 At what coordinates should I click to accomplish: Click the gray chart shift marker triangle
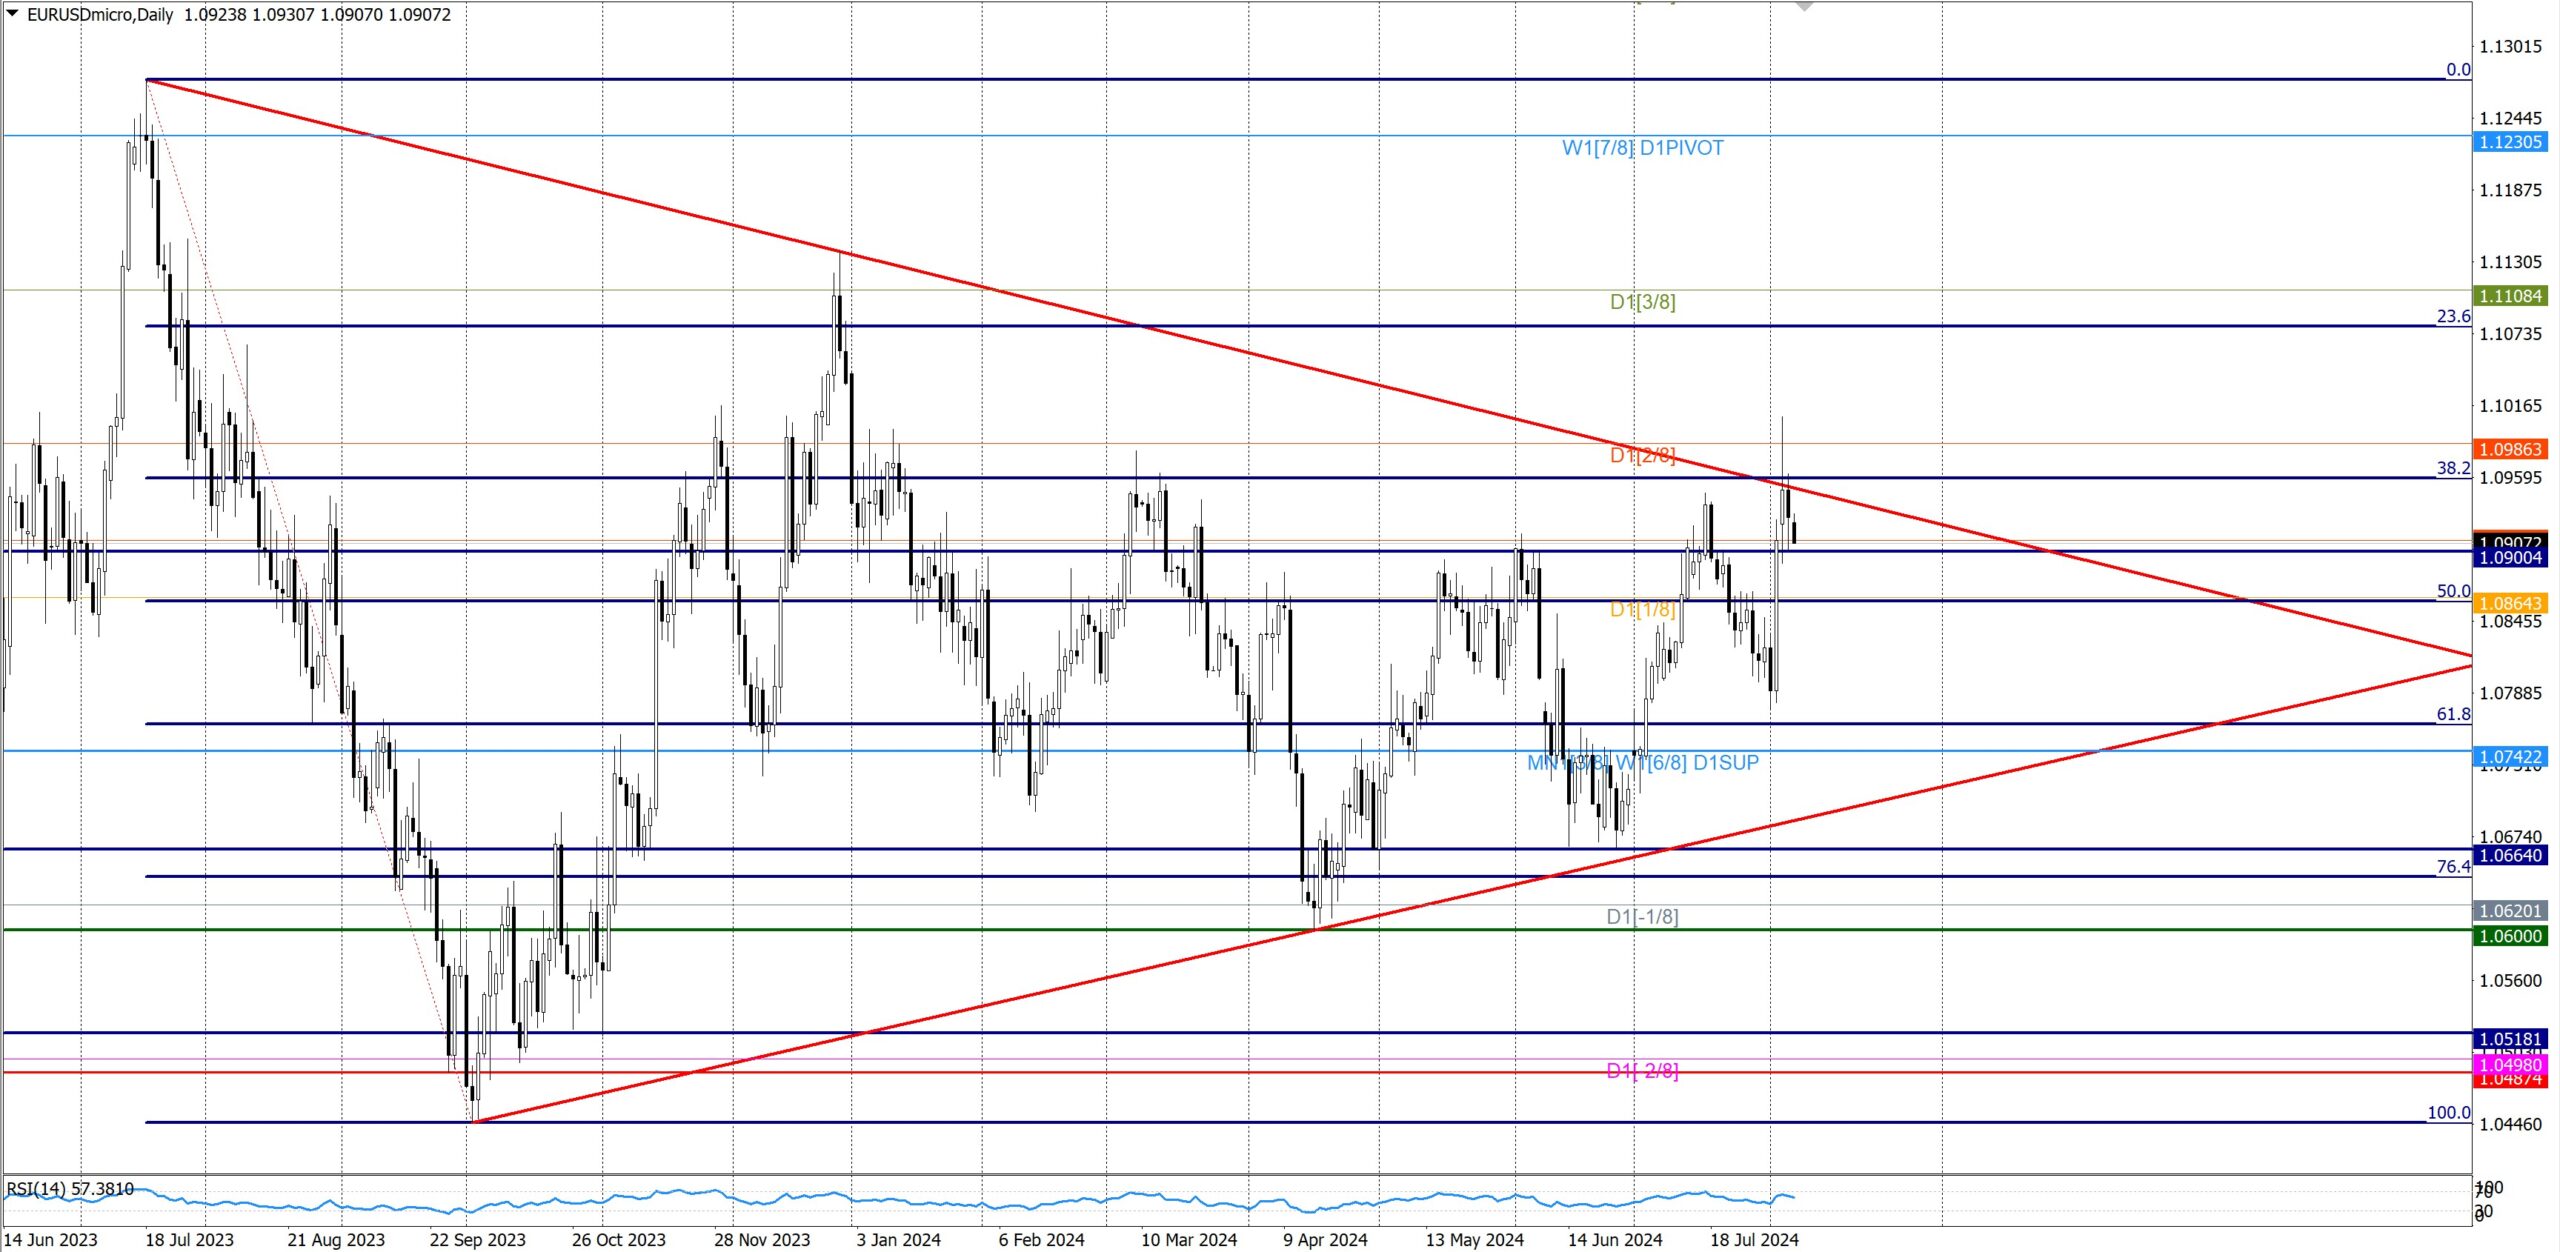pyautogui.click(x=1804, y=6)
